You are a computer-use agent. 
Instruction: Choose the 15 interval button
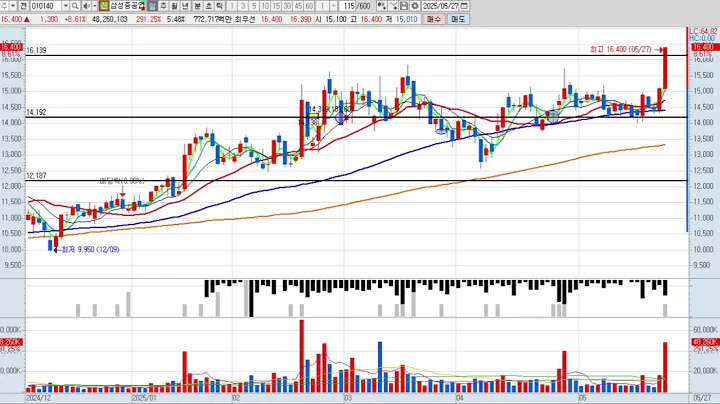coord(276,6)
